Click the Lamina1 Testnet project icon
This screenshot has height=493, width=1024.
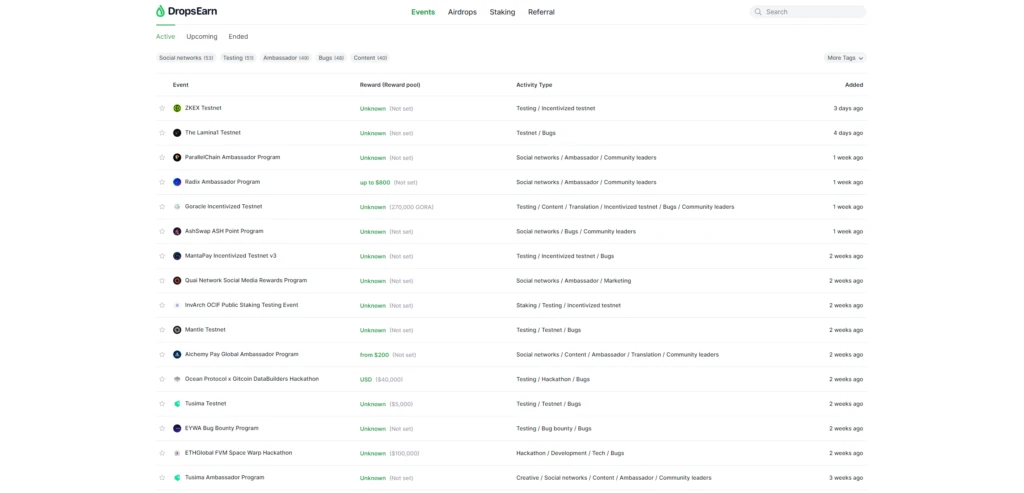pos(177,133)
